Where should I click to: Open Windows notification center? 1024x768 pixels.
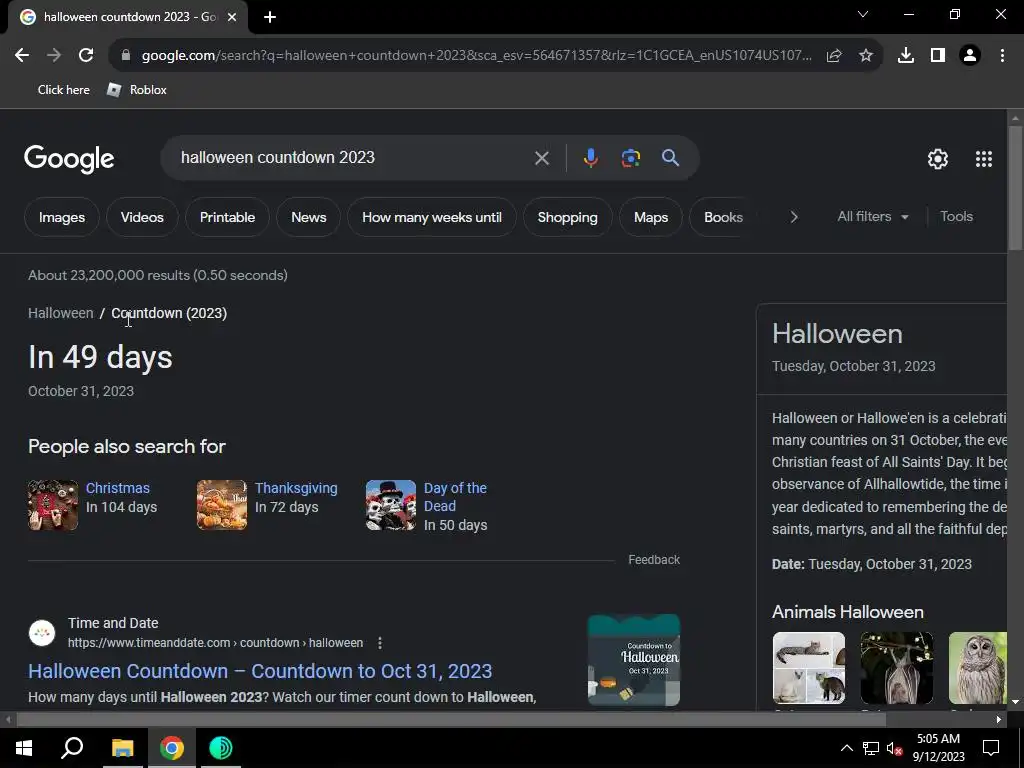[x=991, y=748]
